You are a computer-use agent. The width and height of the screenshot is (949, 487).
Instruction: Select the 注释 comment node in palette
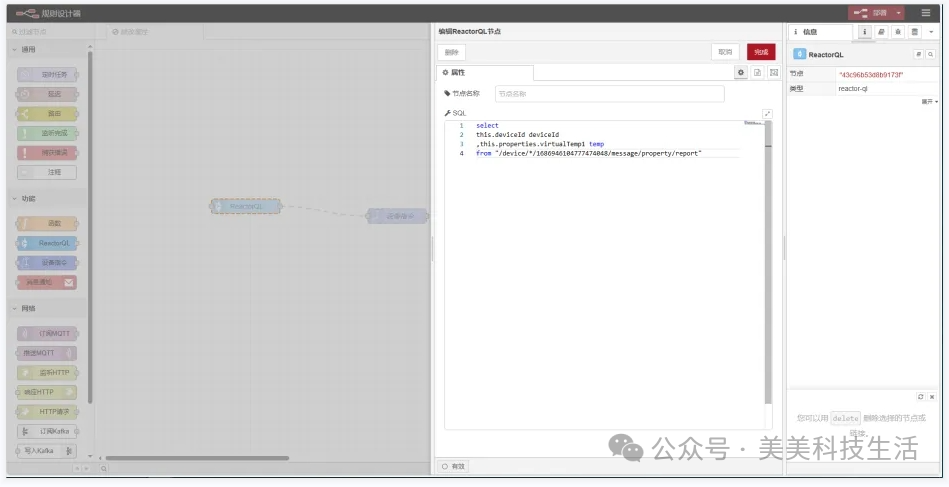click(x=47, y=172)
